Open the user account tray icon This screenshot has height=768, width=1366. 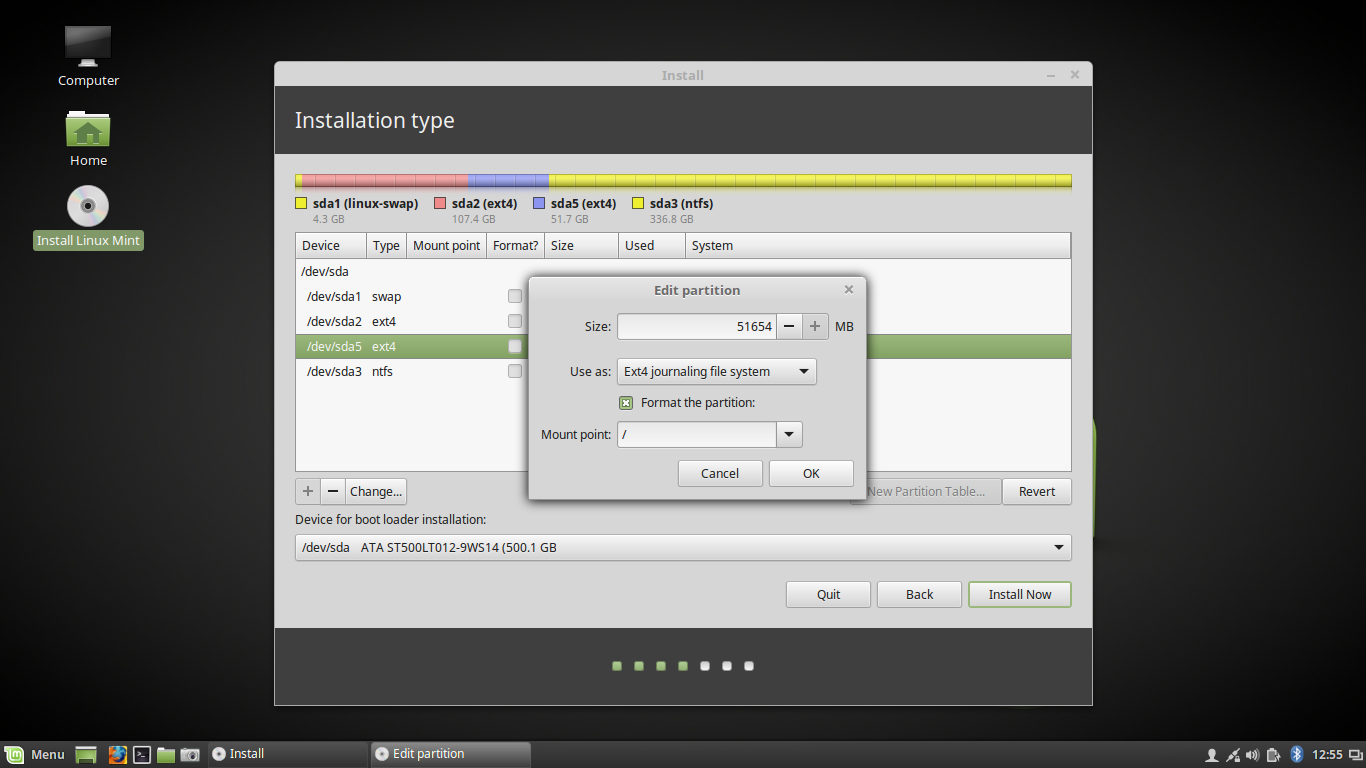tap(1212, 755)
